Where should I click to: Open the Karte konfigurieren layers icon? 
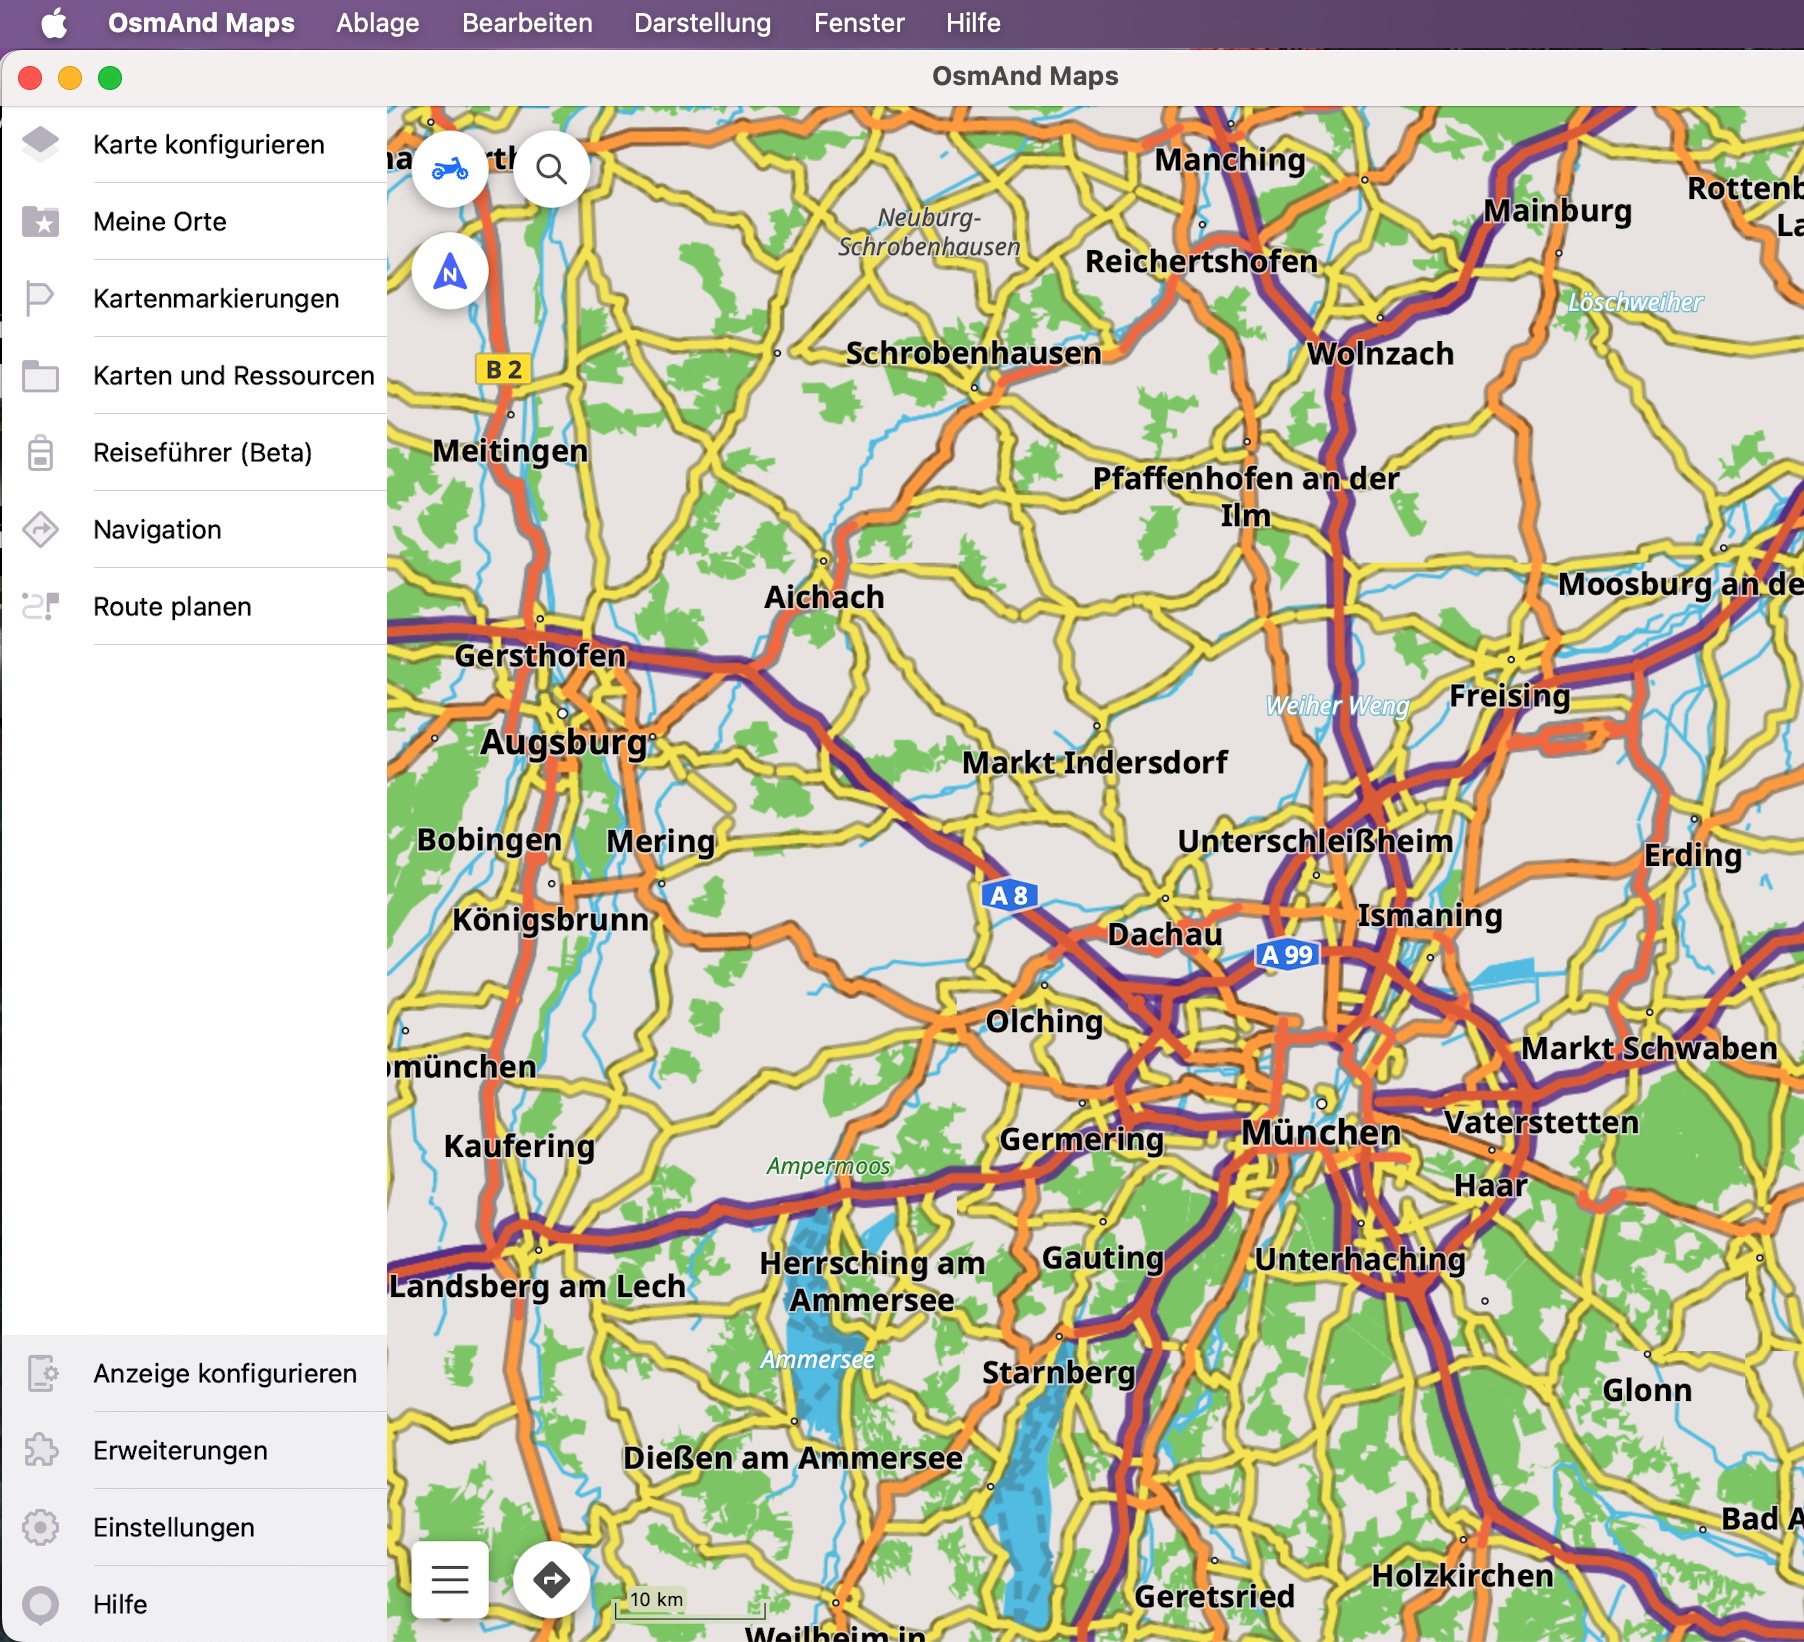coord(41,144)
